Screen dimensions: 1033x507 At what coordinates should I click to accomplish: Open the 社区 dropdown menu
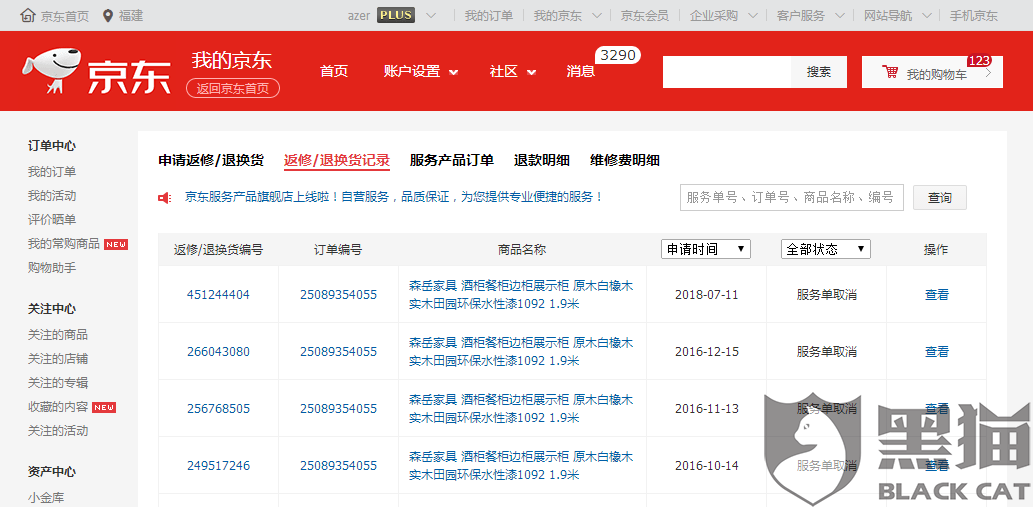pyautogui.click(x=513, y=71)
